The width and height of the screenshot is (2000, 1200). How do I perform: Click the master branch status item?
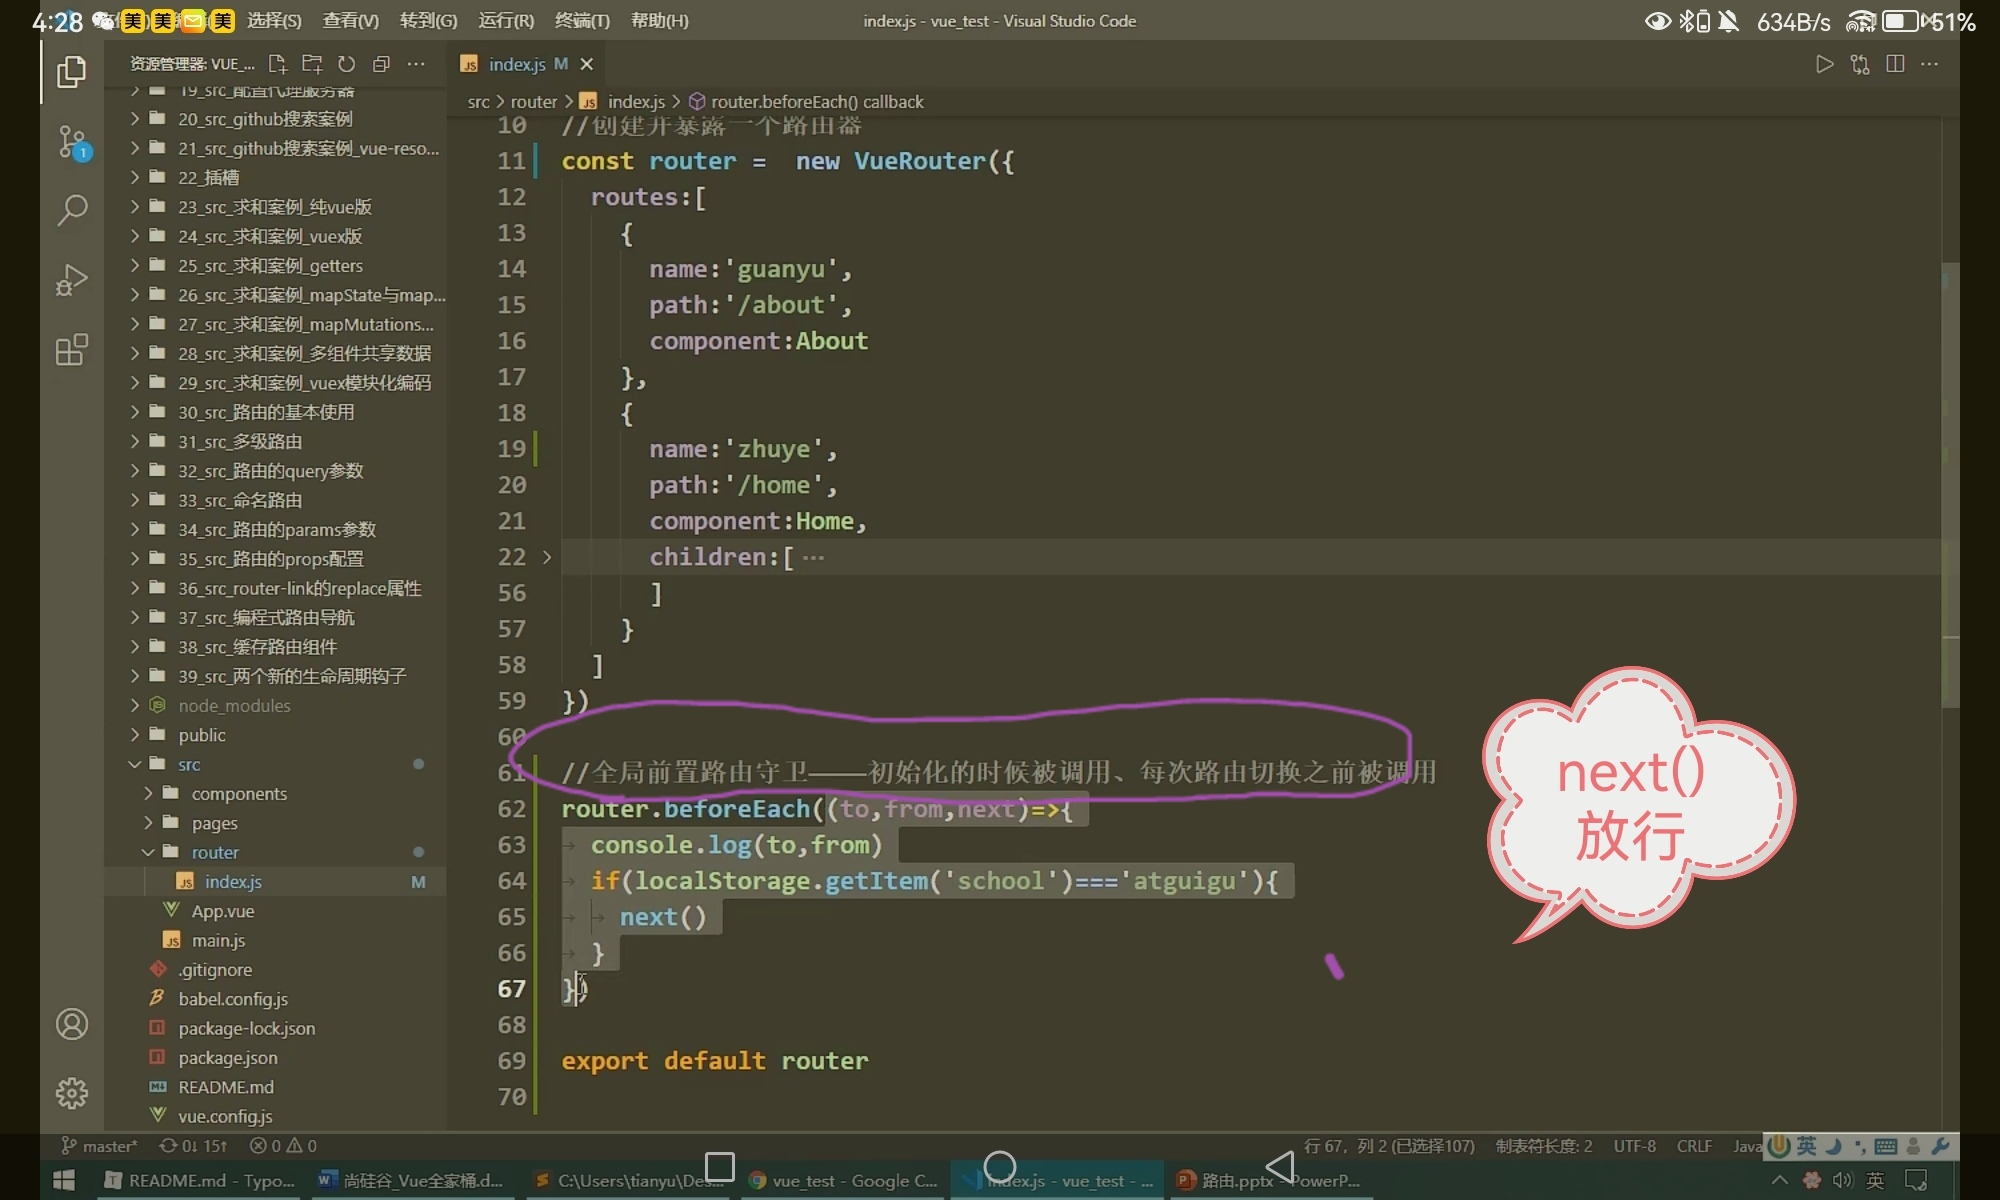[x=100, y=1146]
